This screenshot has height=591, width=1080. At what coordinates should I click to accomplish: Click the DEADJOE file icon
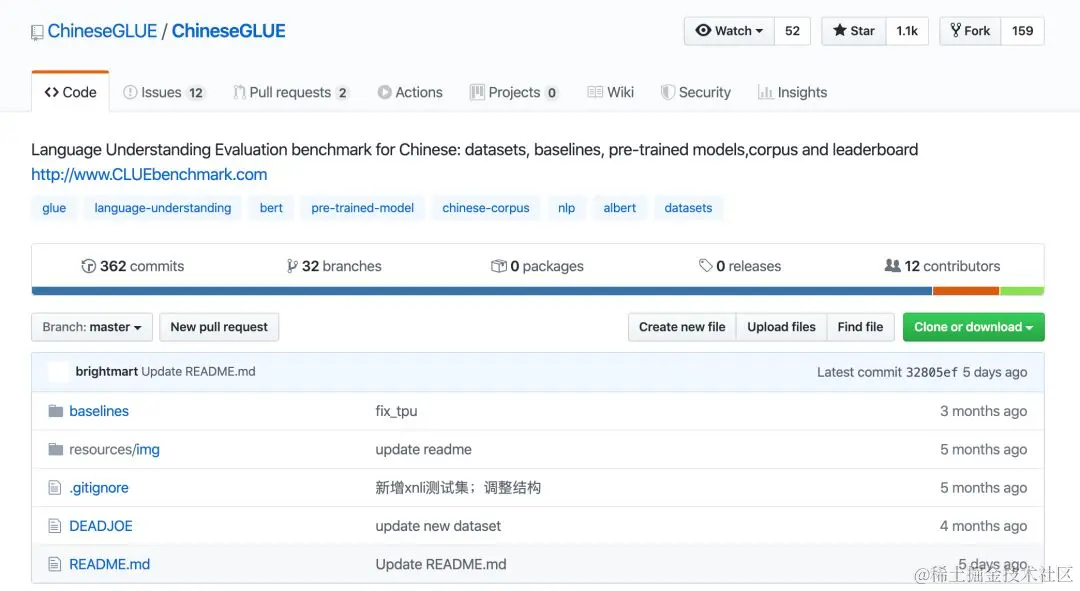click(54, 526)
